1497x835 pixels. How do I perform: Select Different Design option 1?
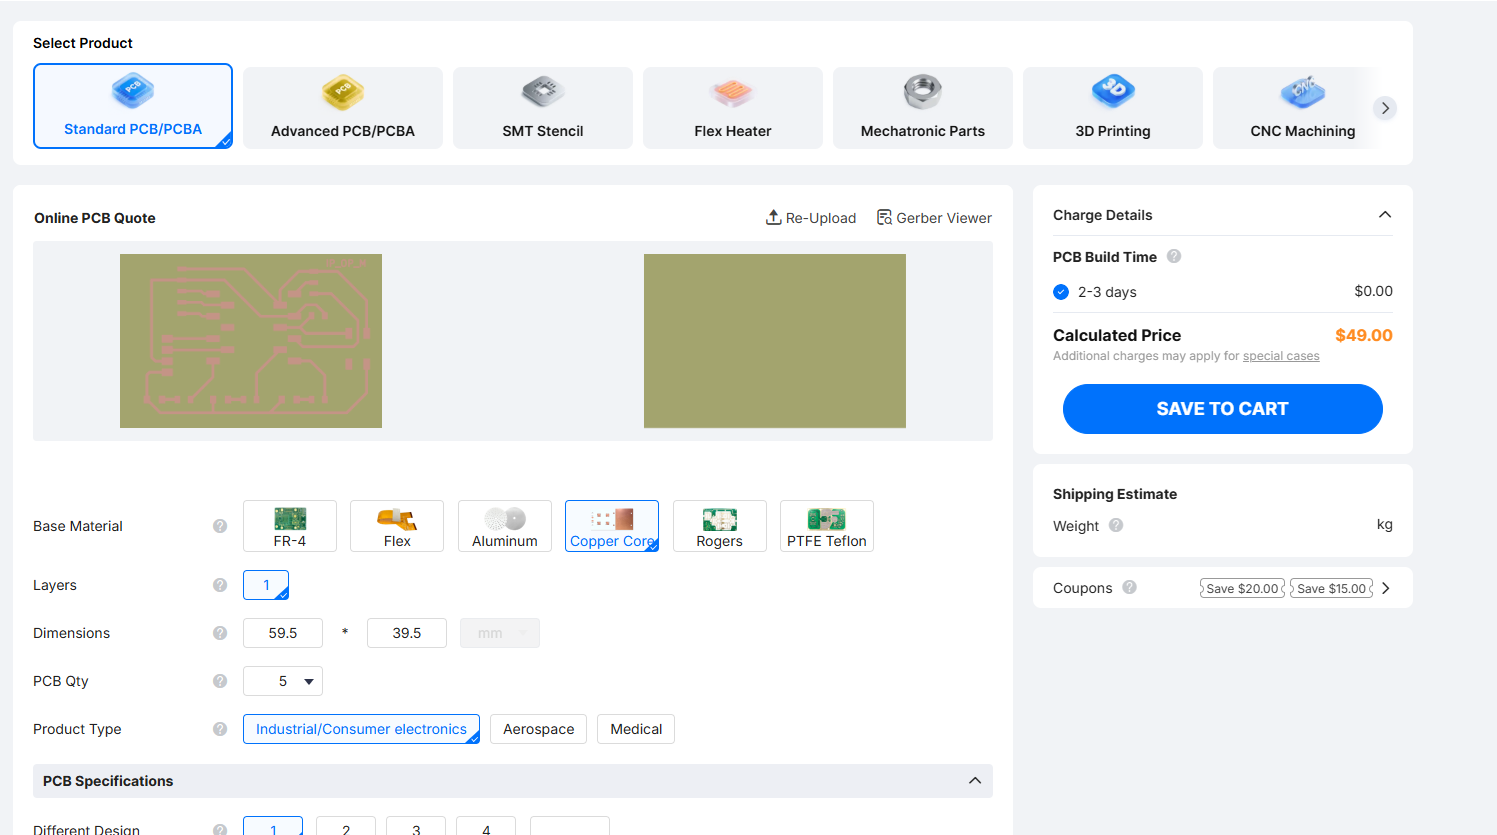pos(273,828)
